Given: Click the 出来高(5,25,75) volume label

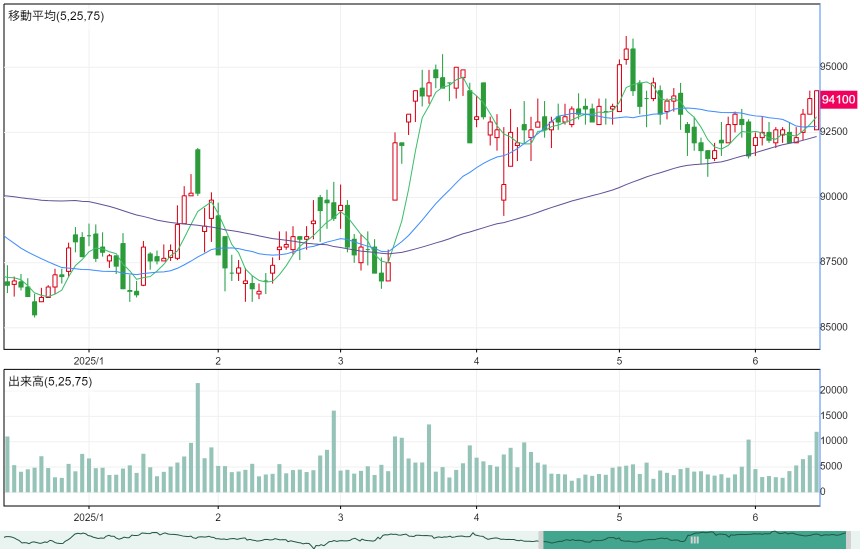Looking at the screenshot, I should [x=50, y=382].
